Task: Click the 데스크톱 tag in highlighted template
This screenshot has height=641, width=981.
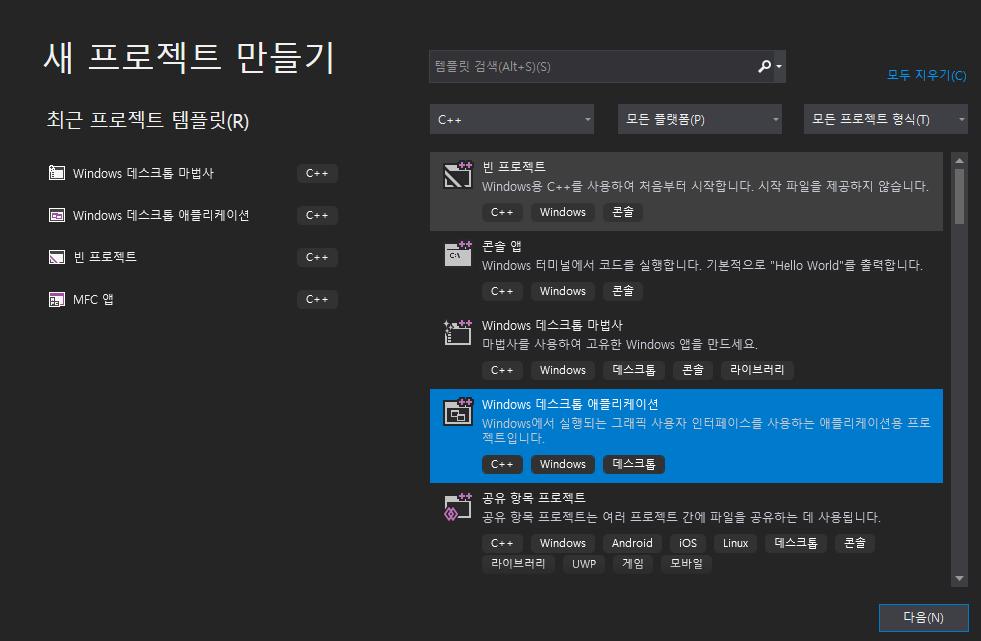Action: click(634, 464)
